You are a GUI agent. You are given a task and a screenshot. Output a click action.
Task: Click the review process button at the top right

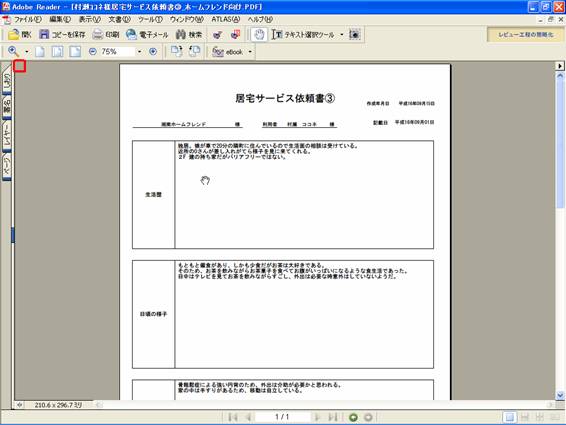point(525,35)
